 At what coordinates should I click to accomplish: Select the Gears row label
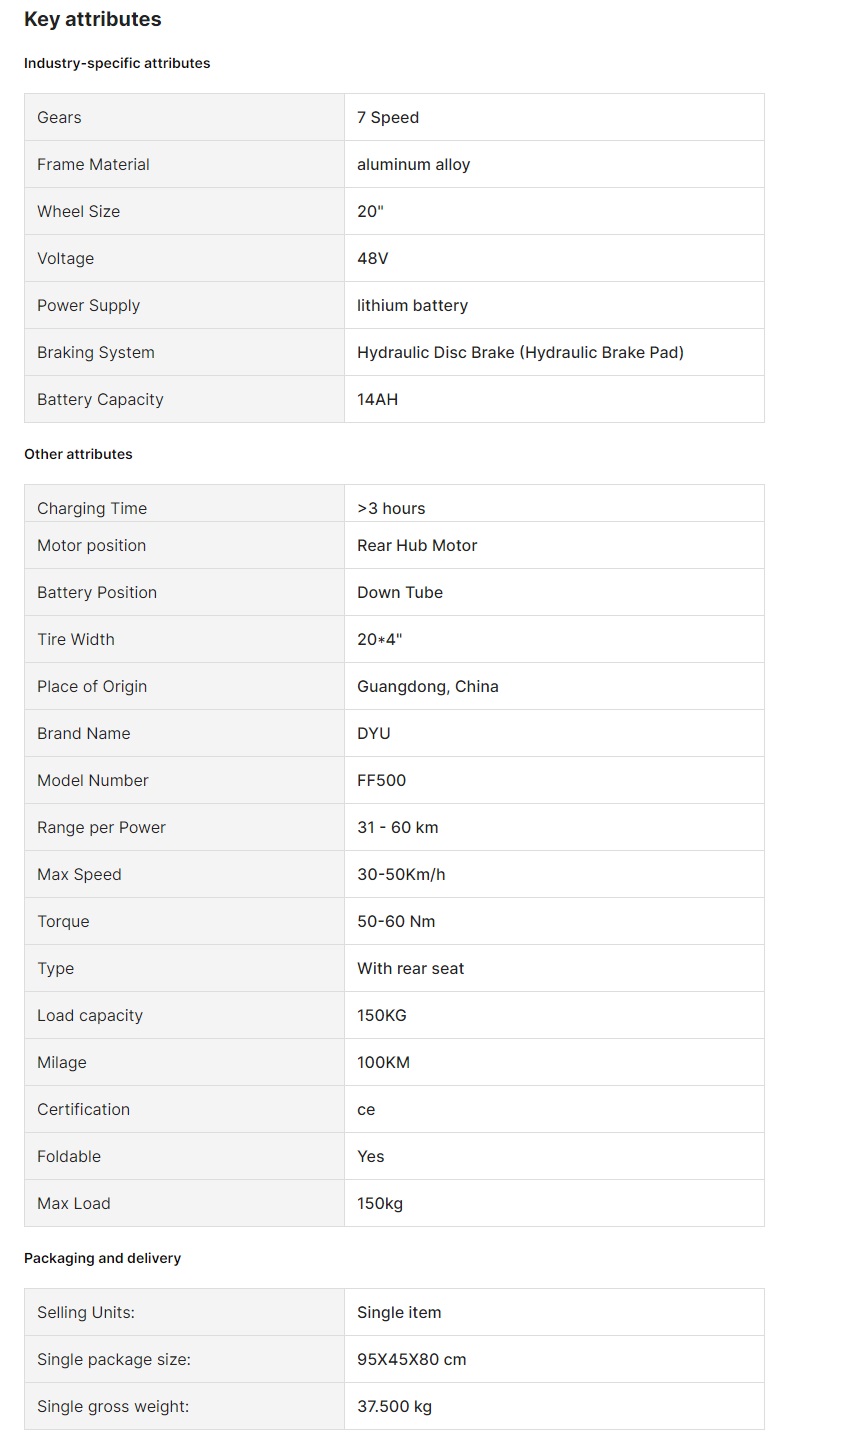[x=59, y=117]
